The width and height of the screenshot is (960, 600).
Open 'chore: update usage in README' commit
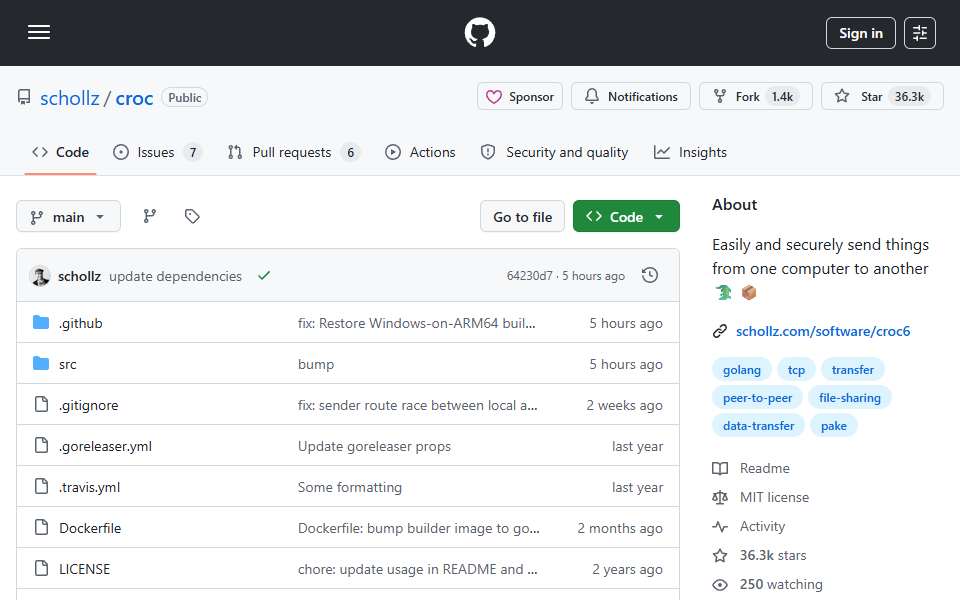[418, 569]
